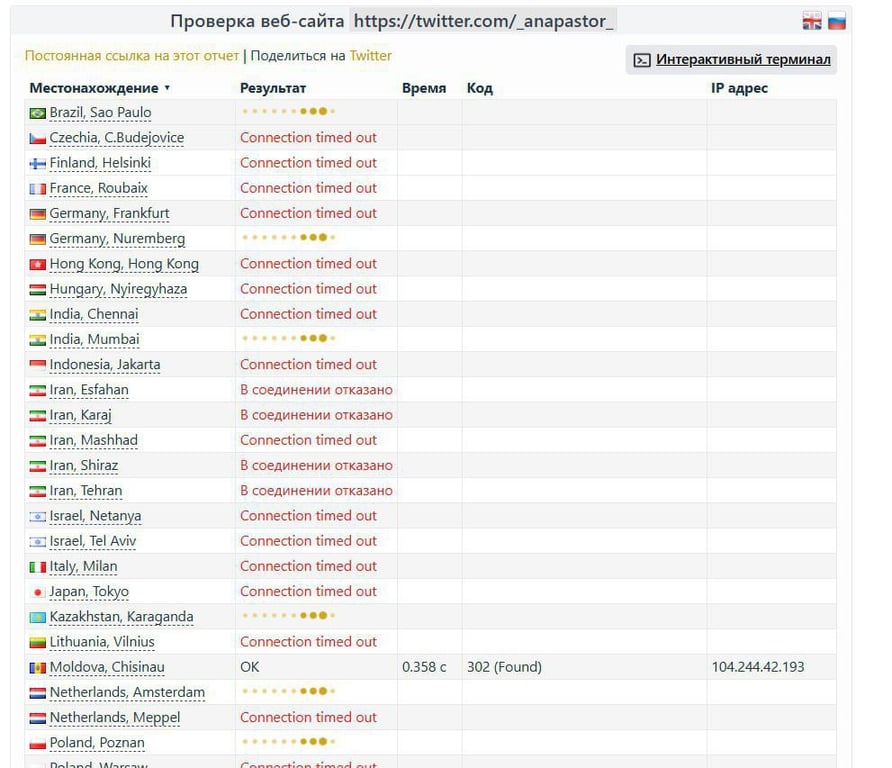The width and height of the screenshot is (892, 768).
Task: Share the report via Twitter link
Action: point(370,56)
